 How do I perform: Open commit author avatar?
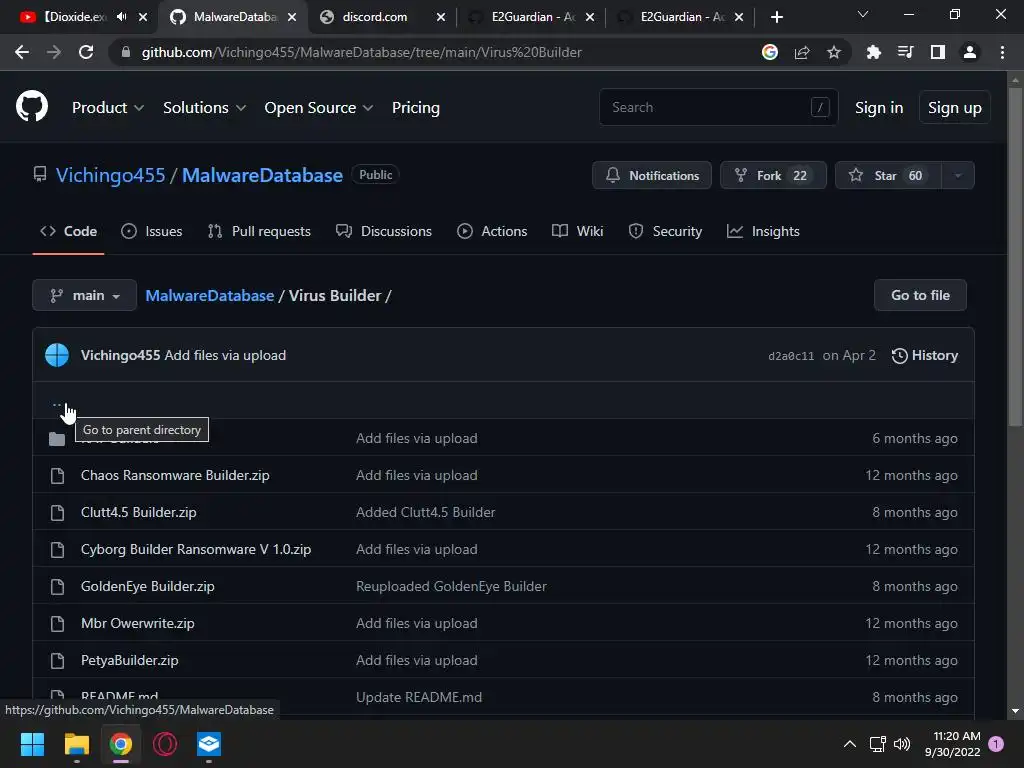(57, 355)
